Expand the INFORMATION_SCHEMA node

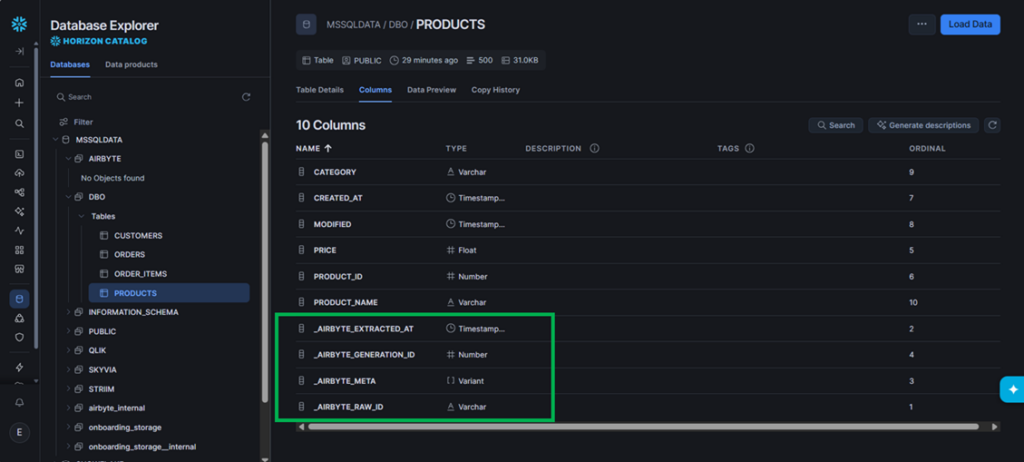pyautogui.click(x=68, y=312)
